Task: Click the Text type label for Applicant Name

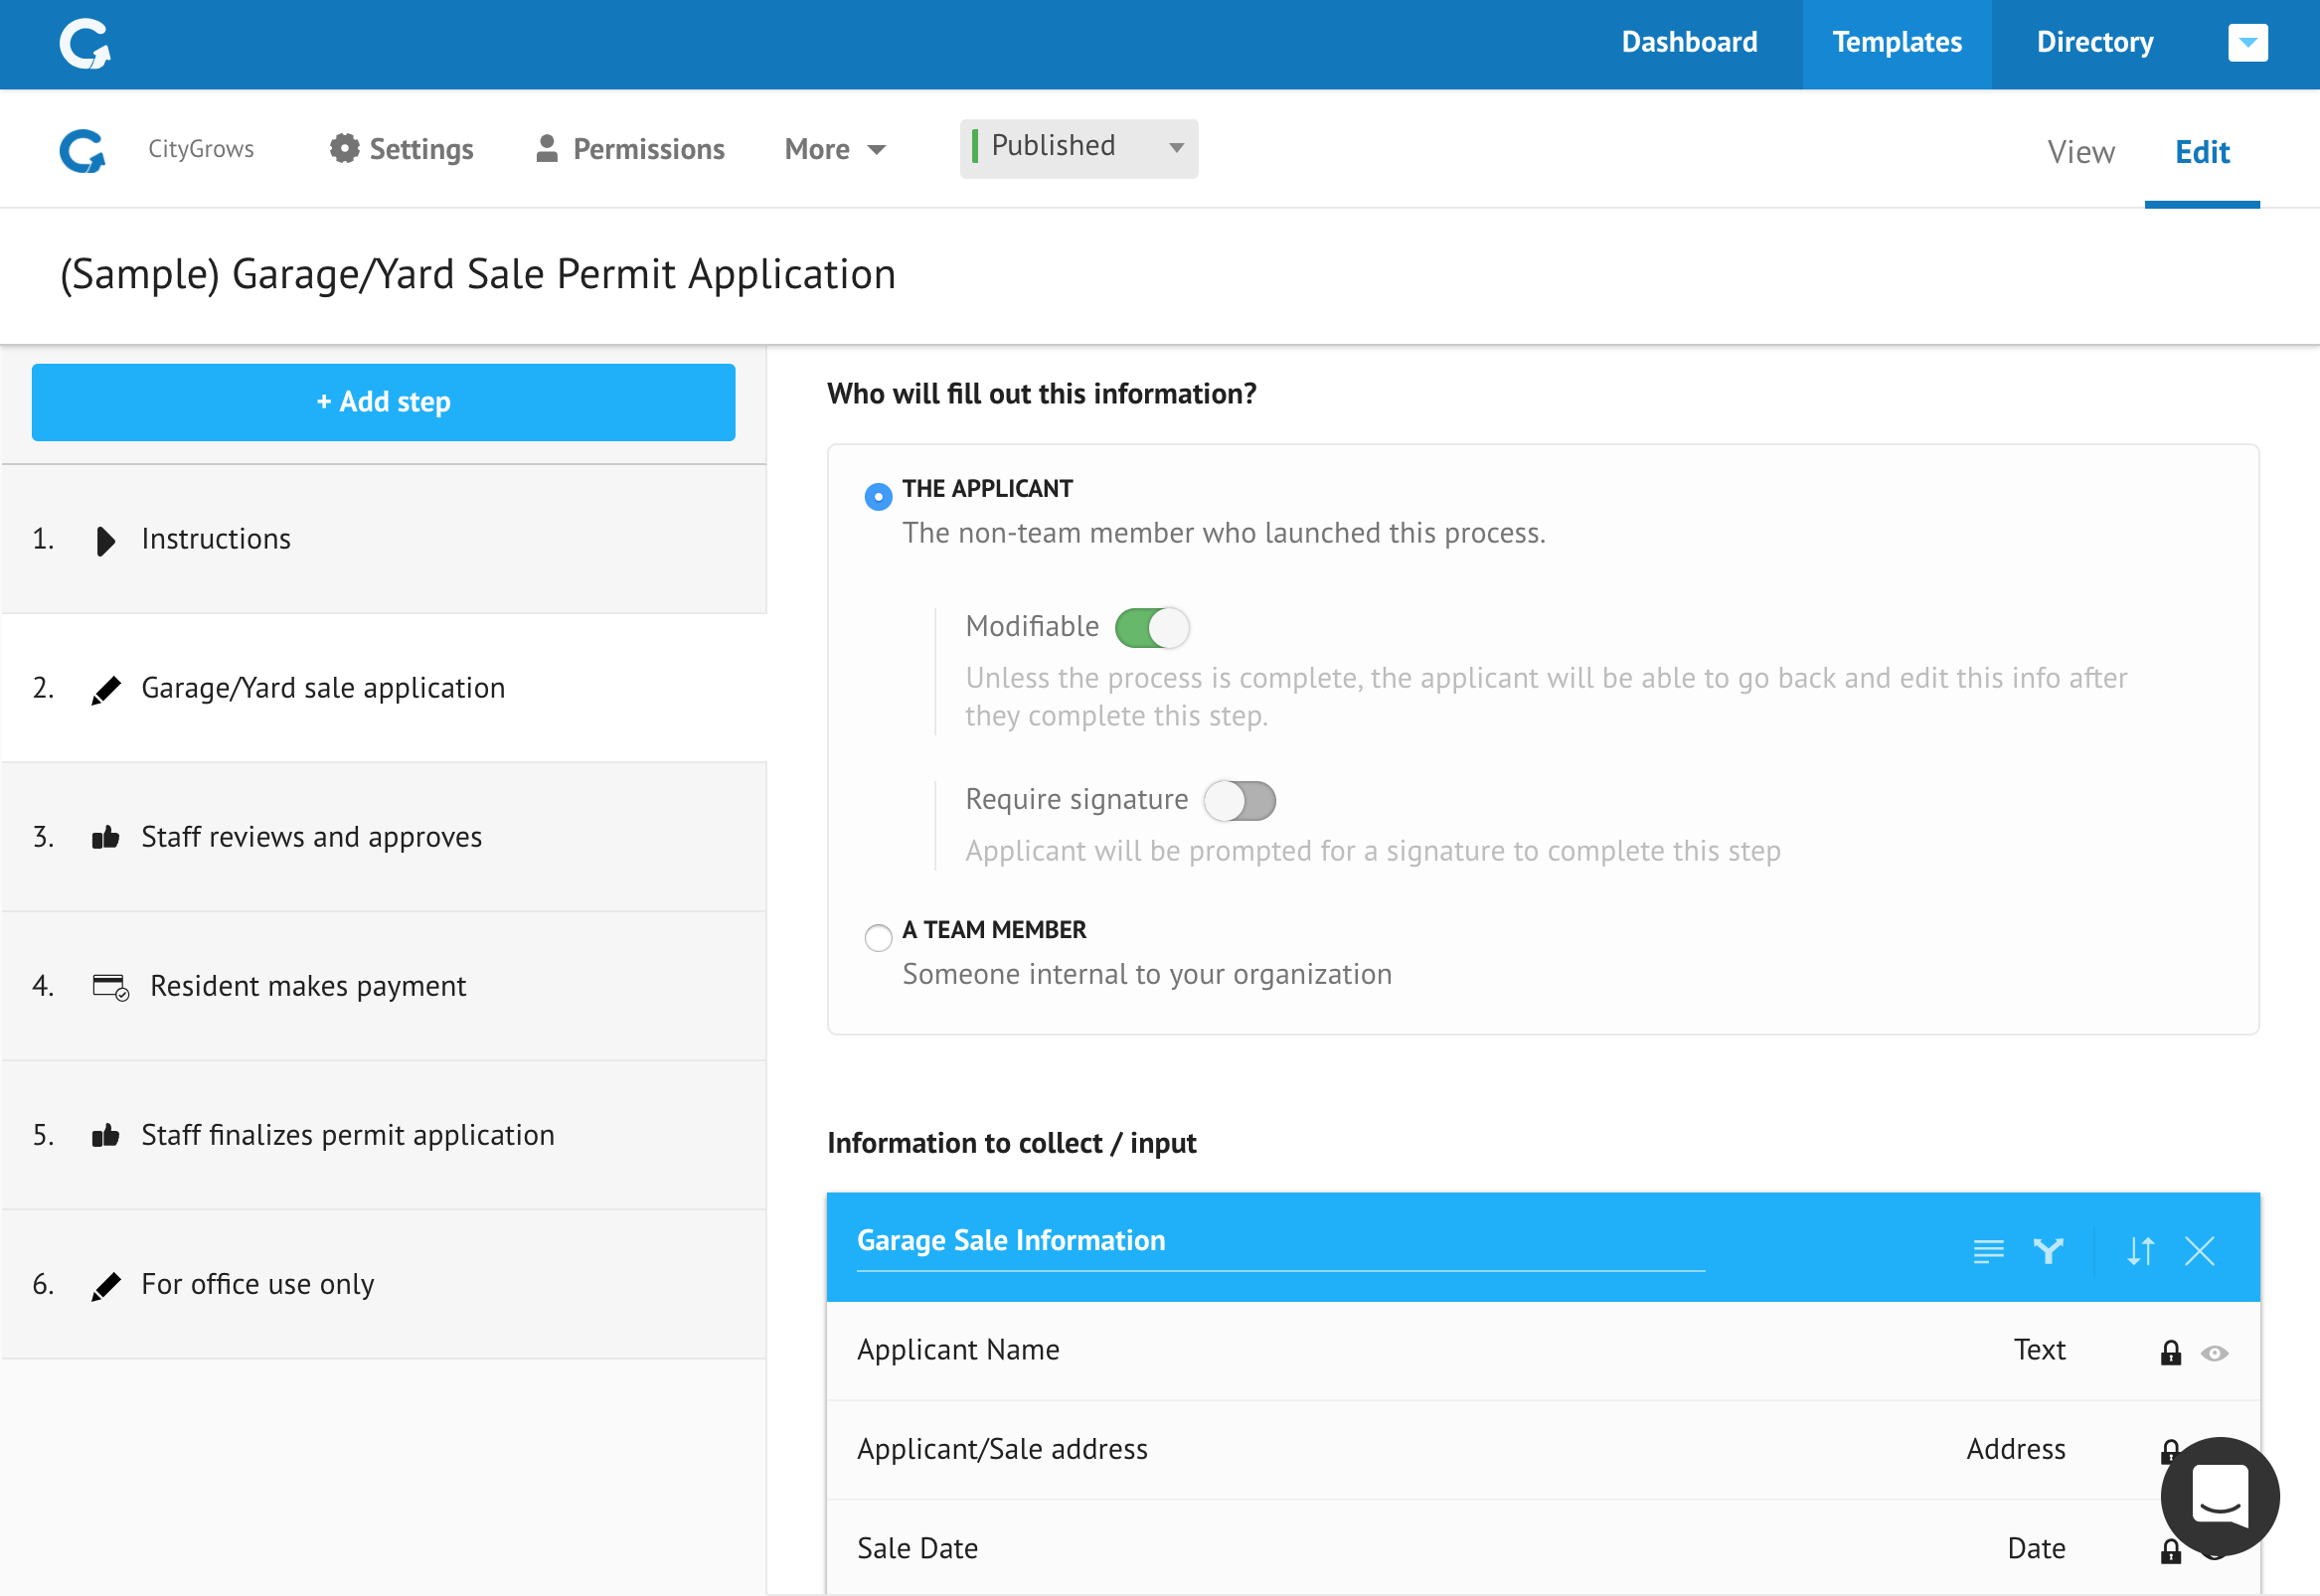Action: [2039, 1350]
